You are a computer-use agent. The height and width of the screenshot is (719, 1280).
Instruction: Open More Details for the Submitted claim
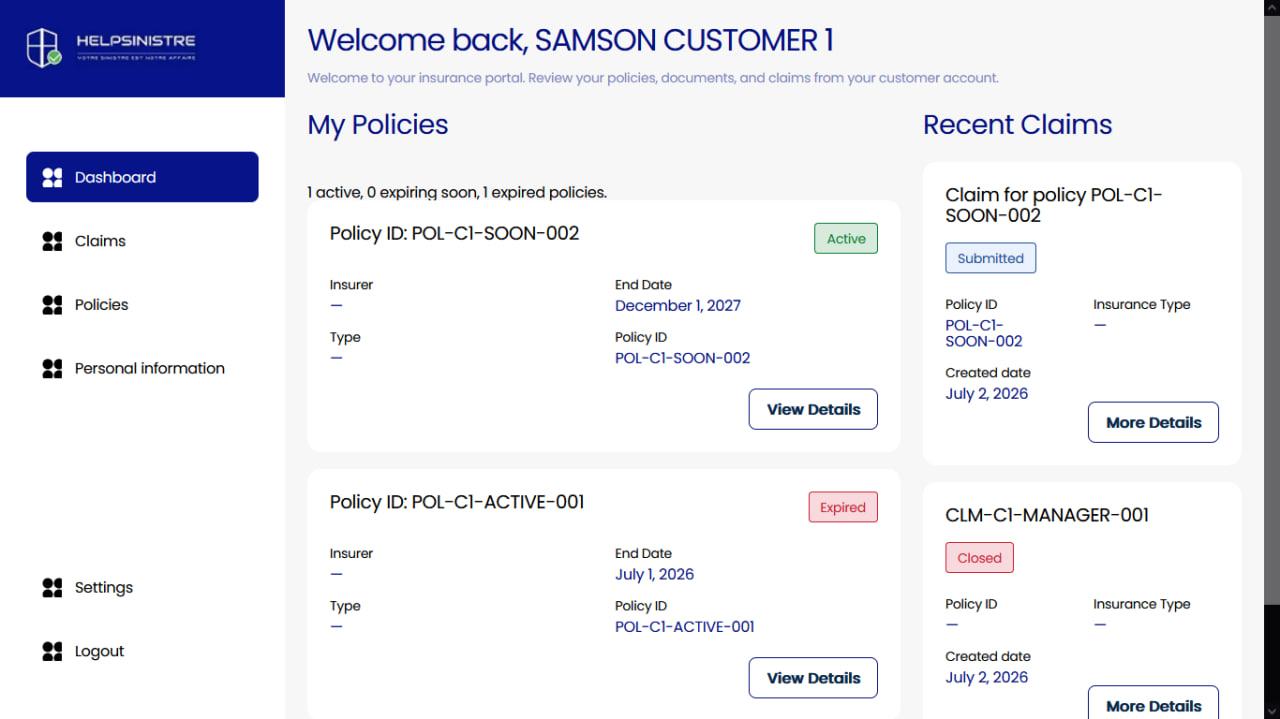click(1153, 422)
